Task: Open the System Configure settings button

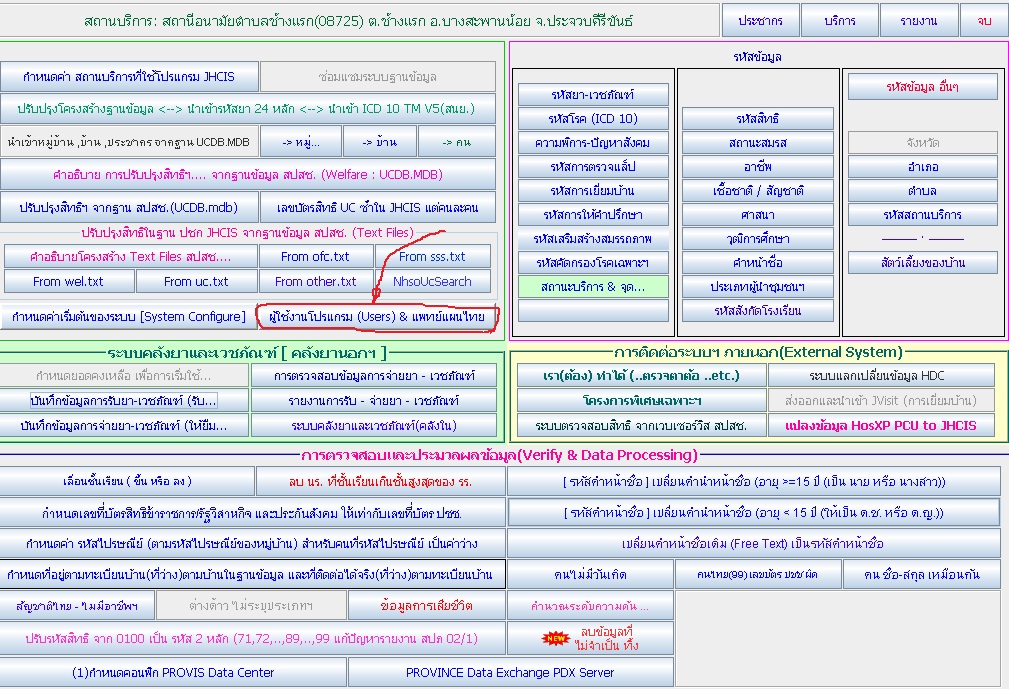Action: click(x=127, y=317)
